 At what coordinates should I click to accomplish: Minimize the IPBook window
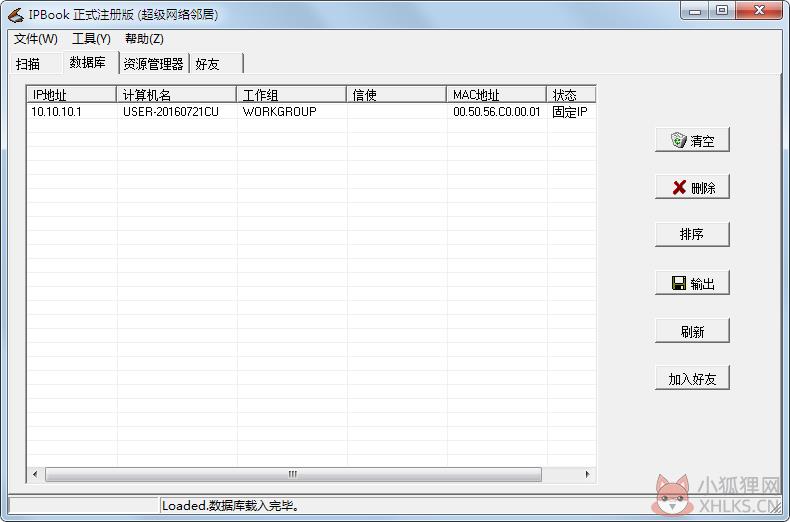click(695, 11)
